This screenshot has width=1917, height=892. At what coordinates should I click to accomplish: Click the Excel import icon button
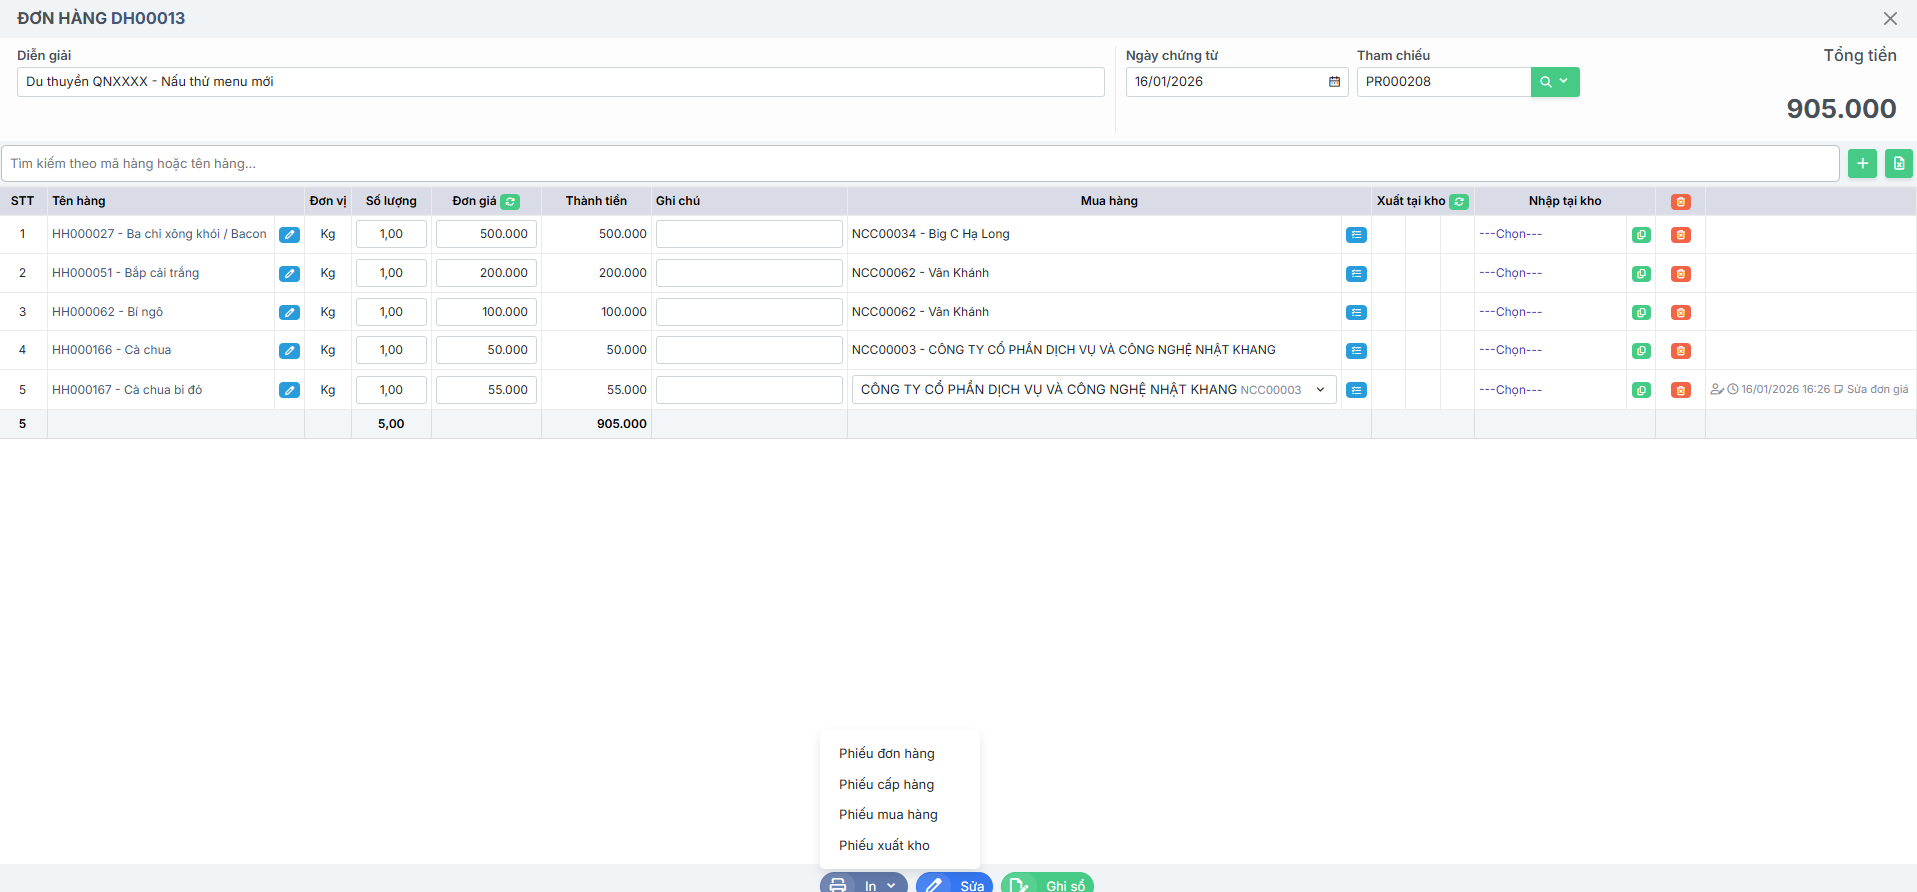click(1898, 163)
